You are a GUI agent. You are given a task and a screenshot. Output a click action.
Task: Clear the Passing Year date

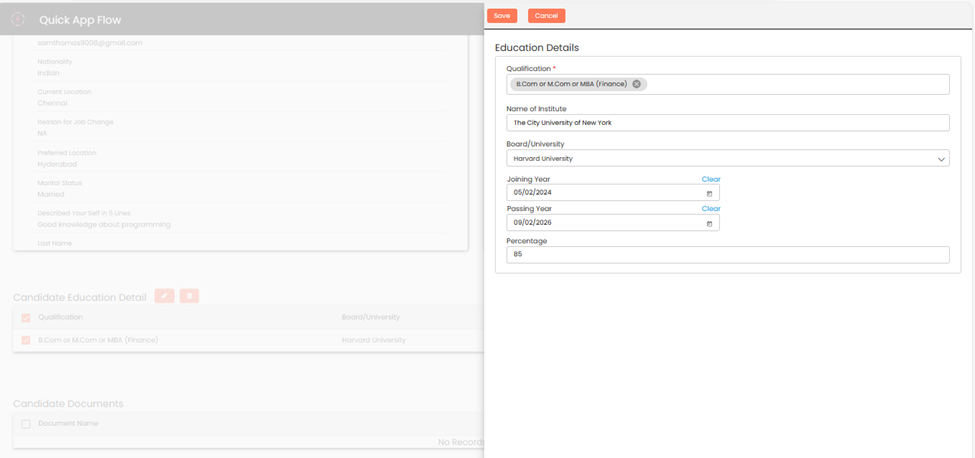tap(710, 209)
